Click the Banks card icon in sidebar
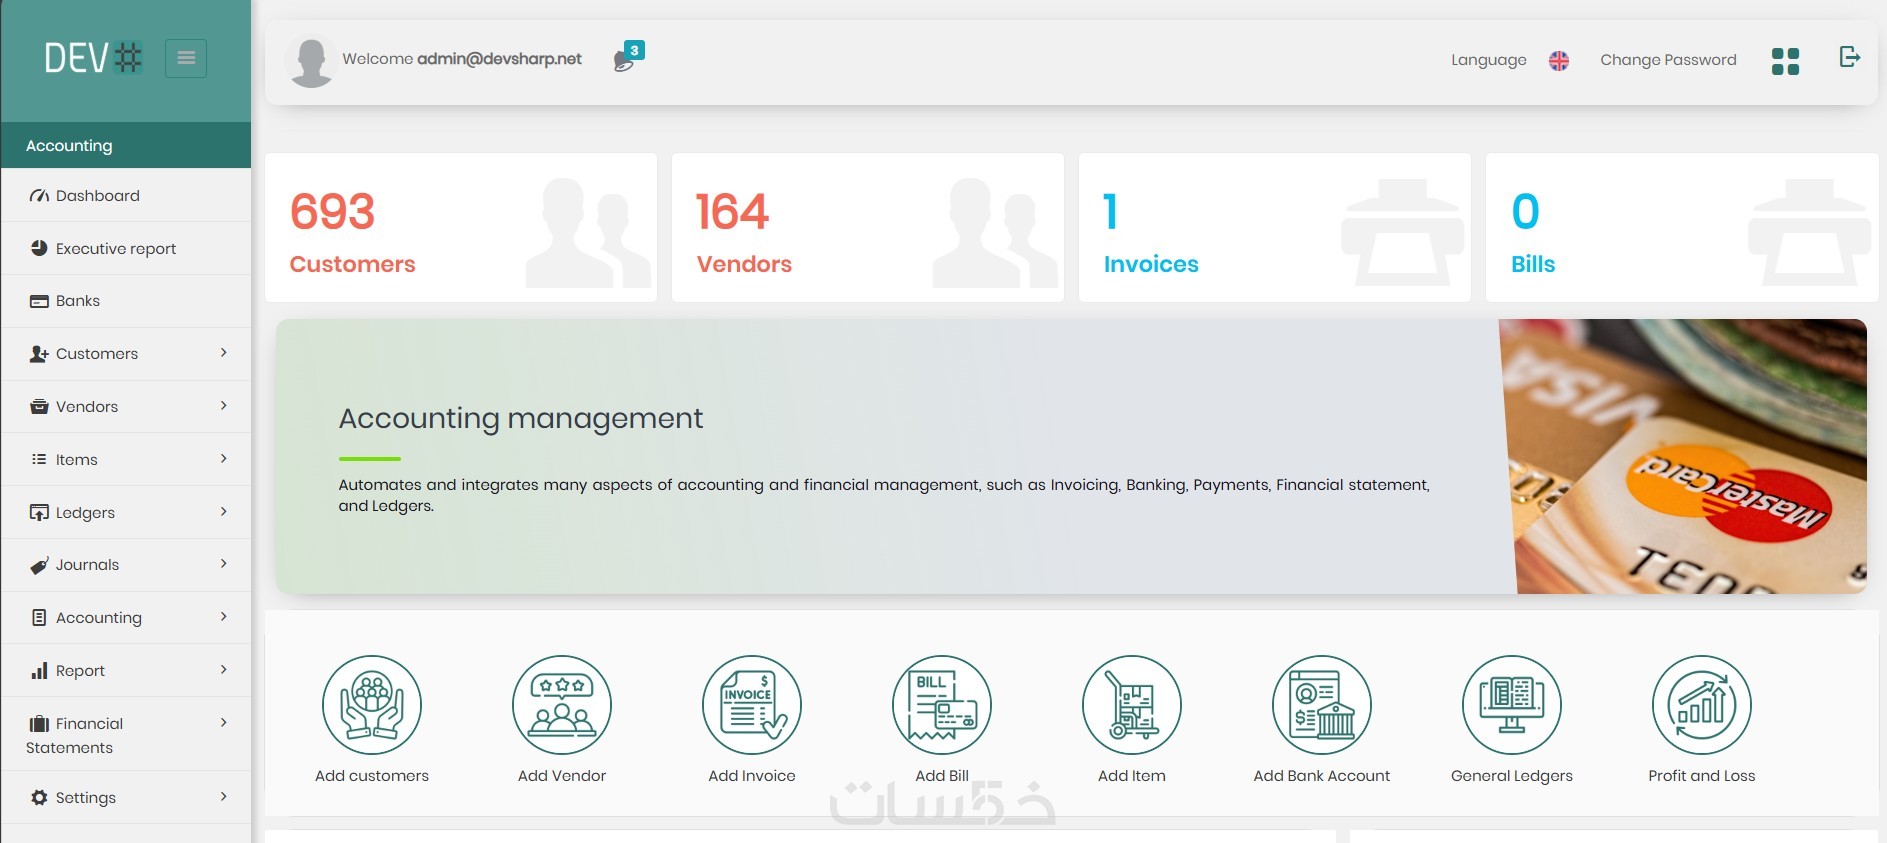The image size is (1887, 843). point(39,301)
